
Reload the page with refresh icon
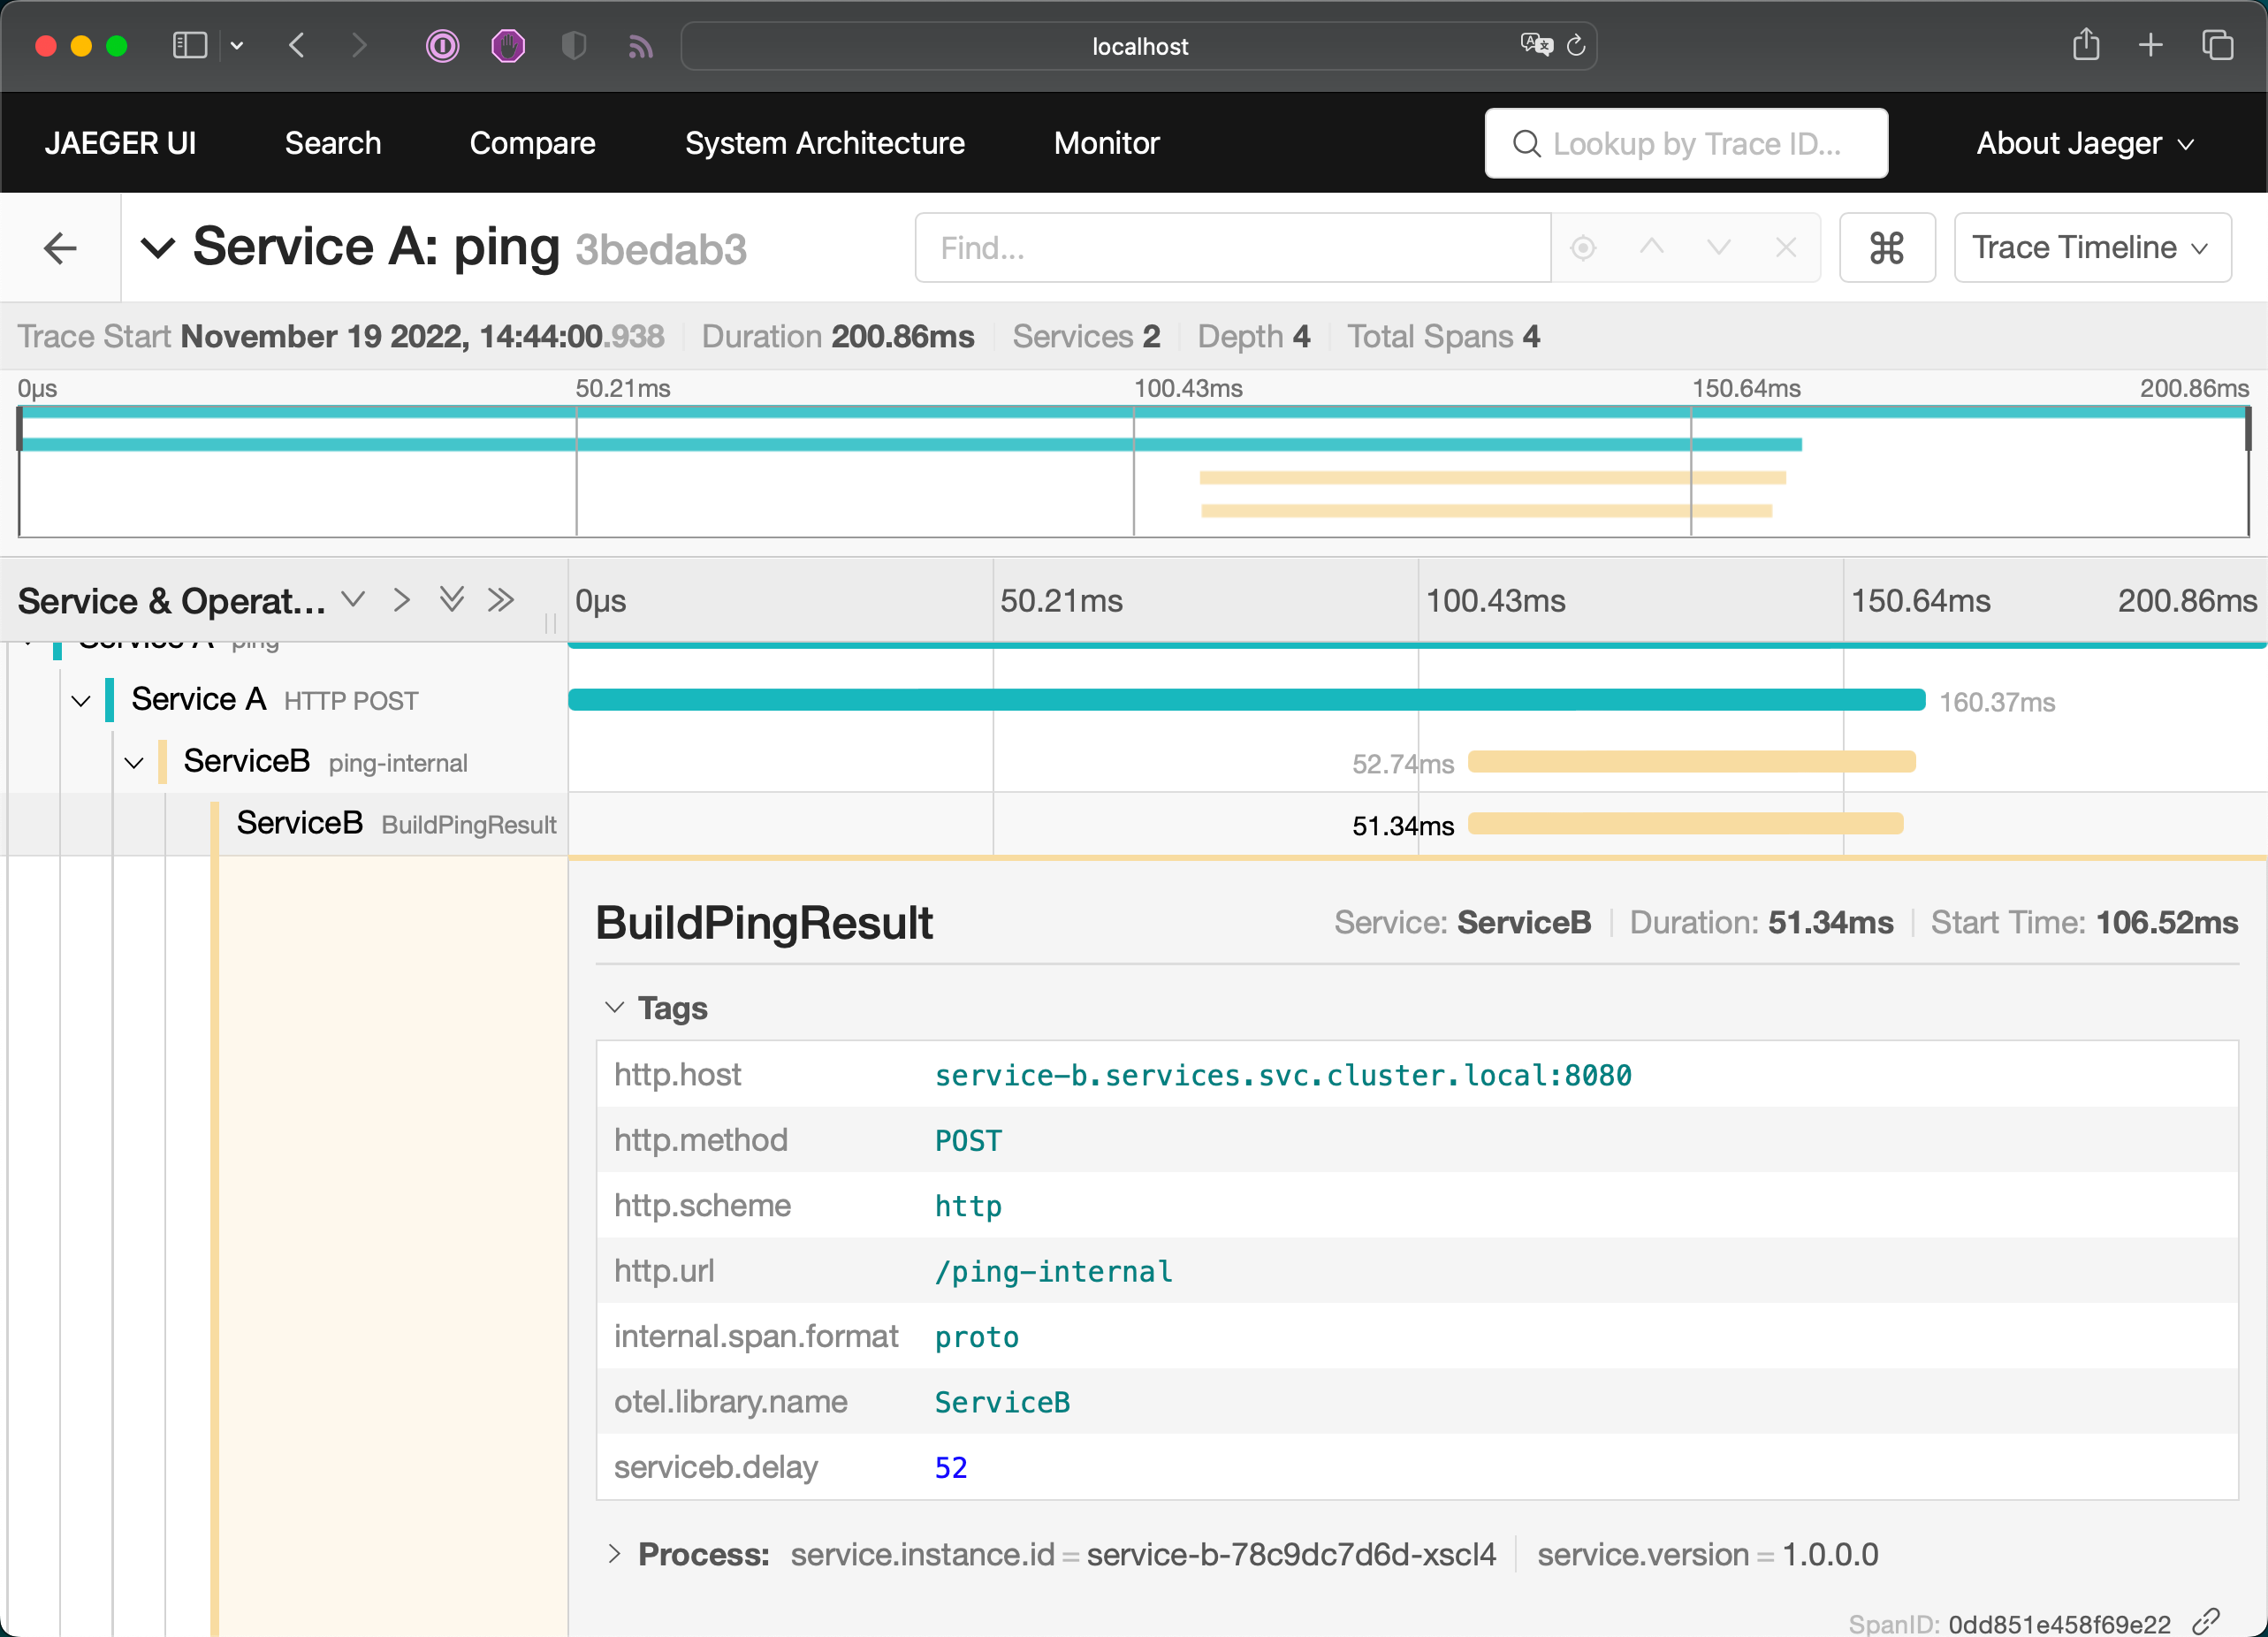coord(1576,45)
